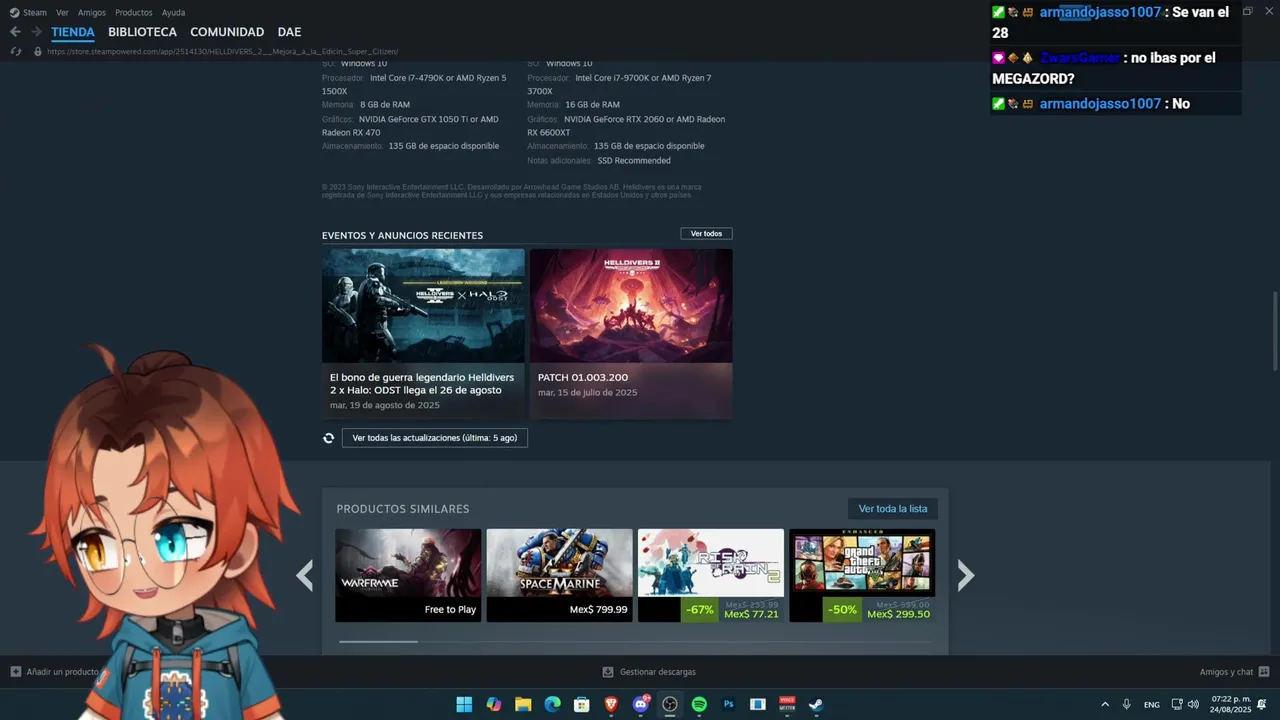Screen dimensions: 1280x720
Task: Click ENG language indicator in tray
Action: 1152,705
